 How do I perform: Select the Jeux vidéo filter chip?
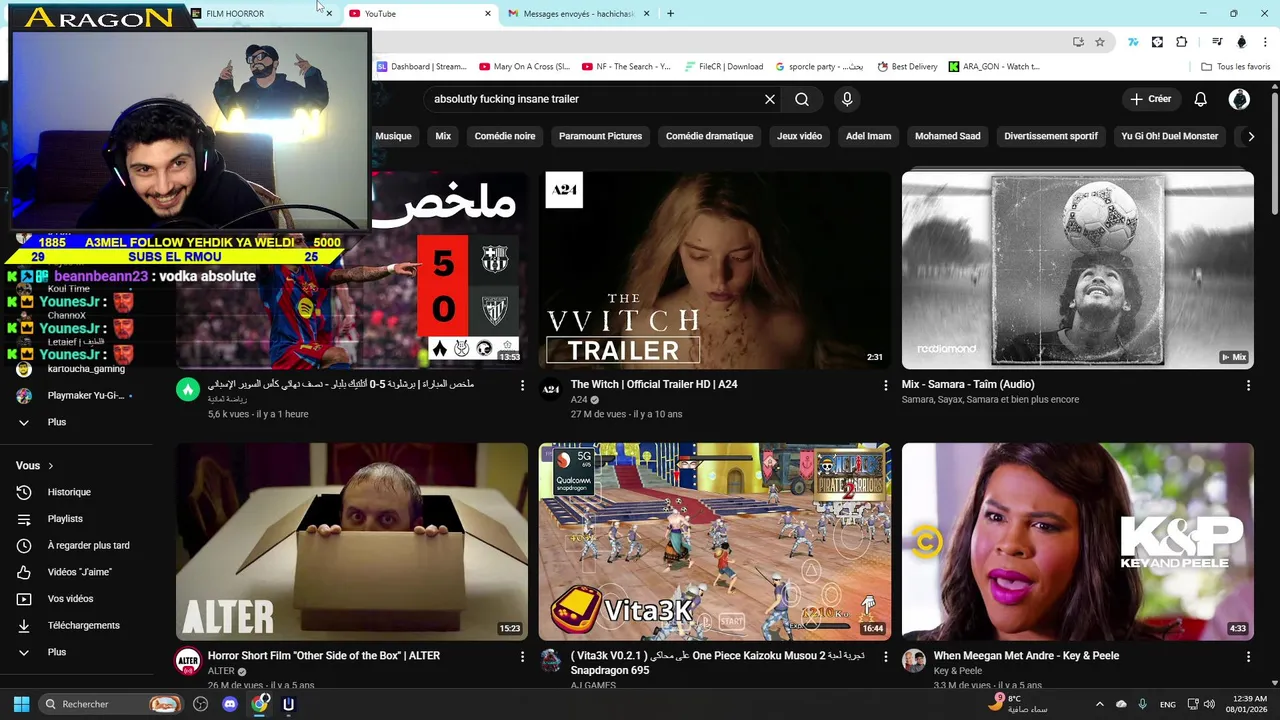click(799, 136)
